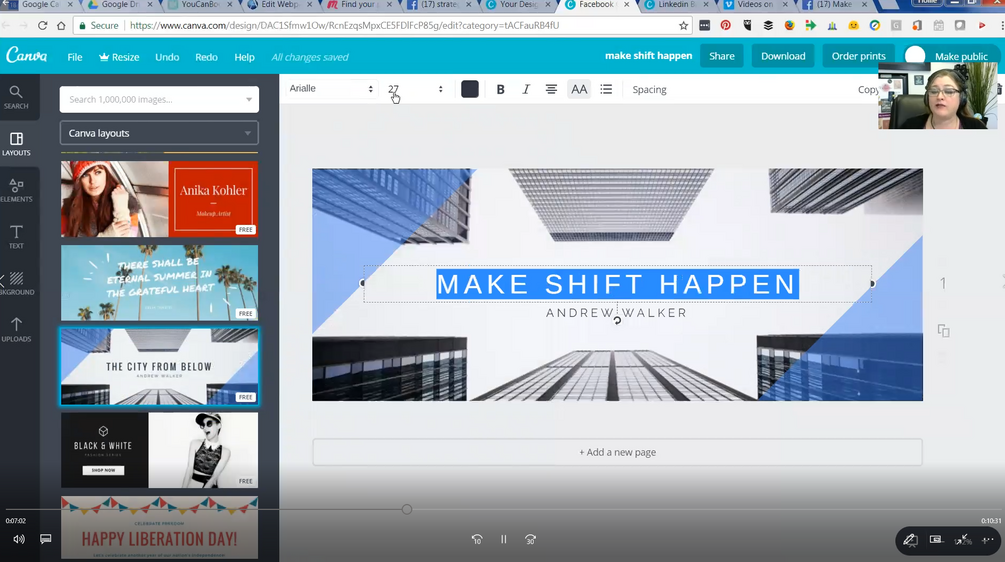Open the Canva layouts dropdown

point(160,133)
